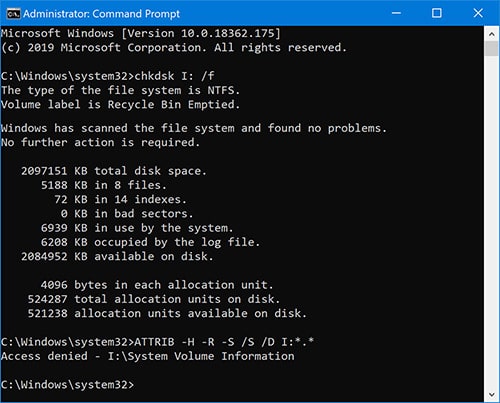Click the '4096 bytes in each allocation unit' line
Image resolution: width=500 pixels, height=403 pixels.
(x=157, y=285)
